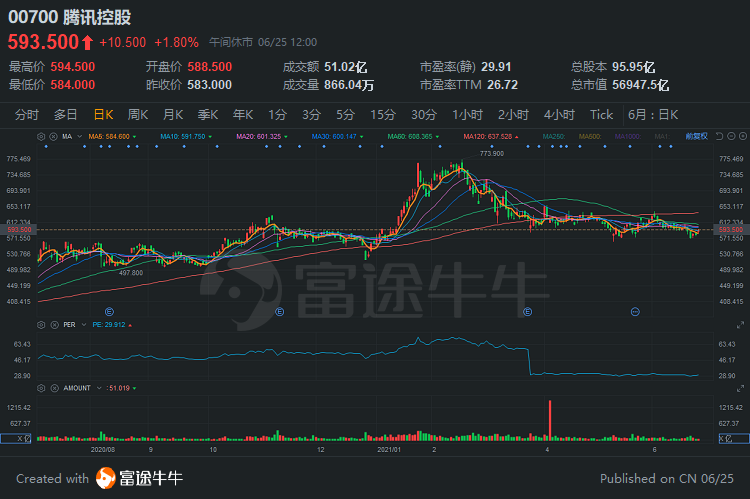Switch to the 2小时 interval tab
This screenshot has width=750, height=499.
tap(513, 115)
